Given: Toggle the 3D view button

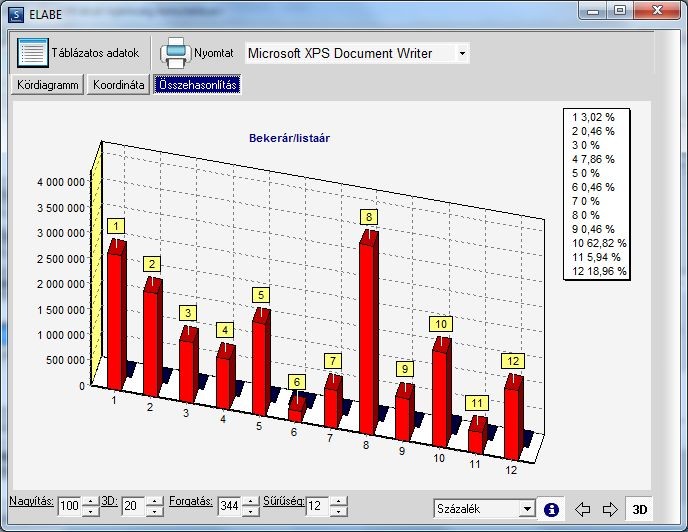Looking at the screenshot, I should point(639,509).
